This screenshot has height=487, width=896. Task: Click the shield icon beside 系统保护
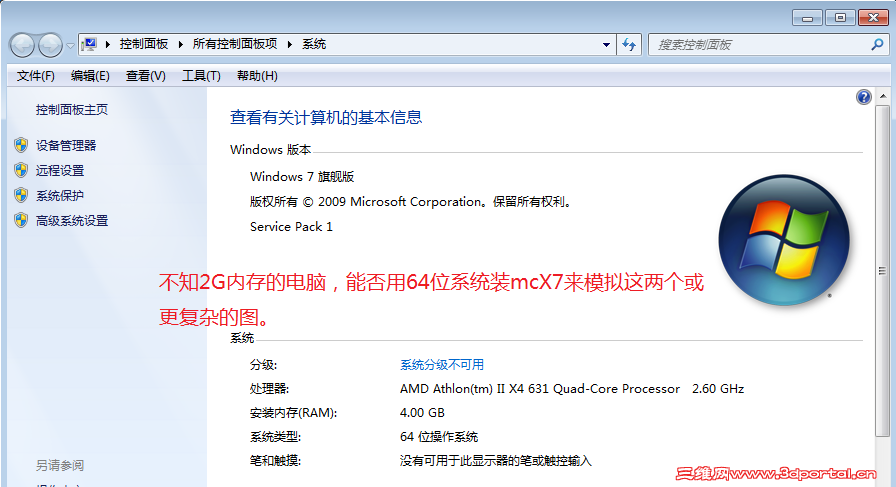click(x=21, y=195)
